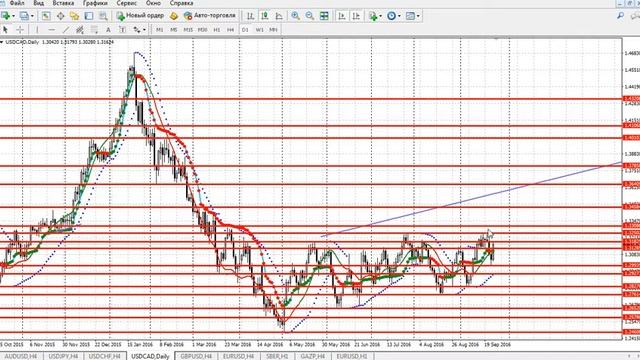Open the Profiles icon
This screenshot has height=360, width=640.
pos(24,16)
